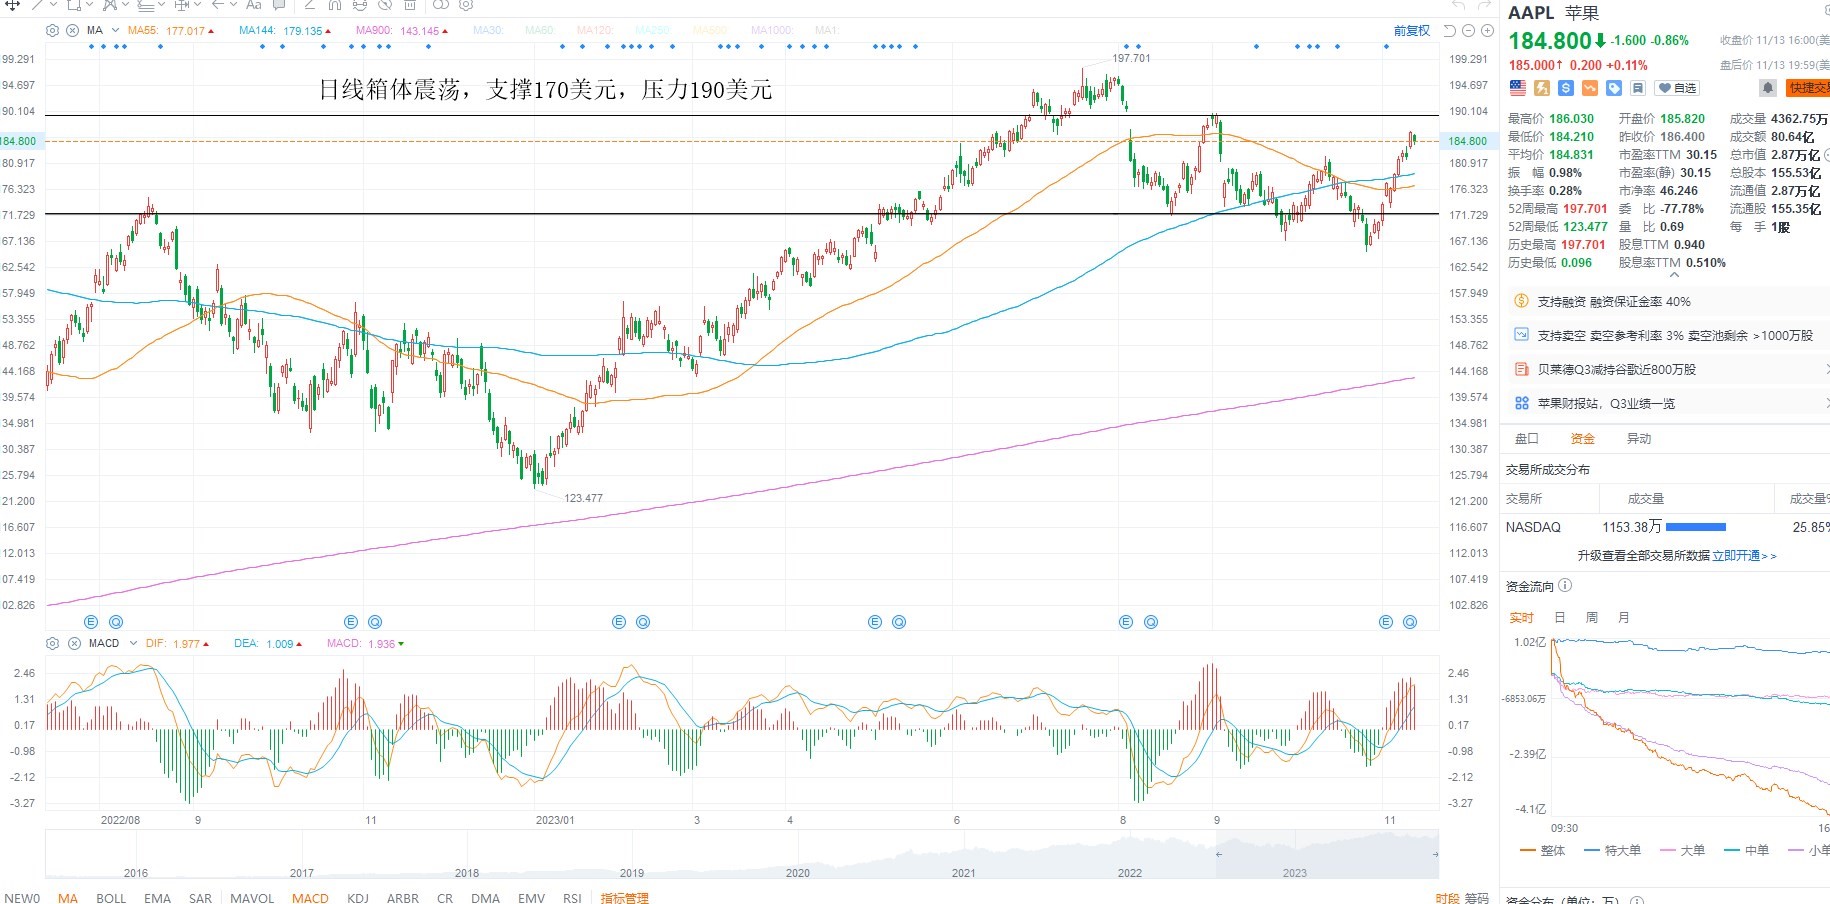Viewport: 1830px width, 904px height.
Task: Click the 立即开通 upgrade link
Action: click(x=1744, y=556)
